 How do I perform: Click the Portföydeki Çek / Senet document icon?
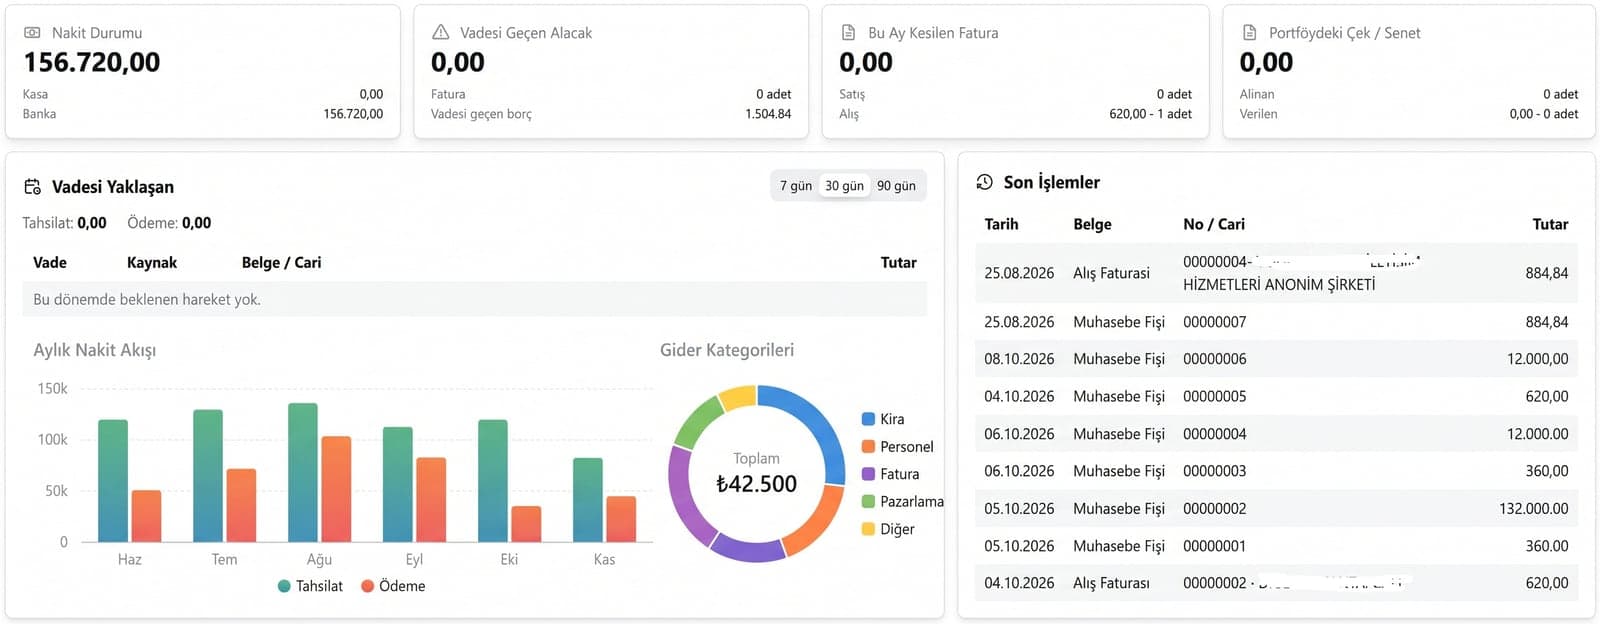(1249, 32)
